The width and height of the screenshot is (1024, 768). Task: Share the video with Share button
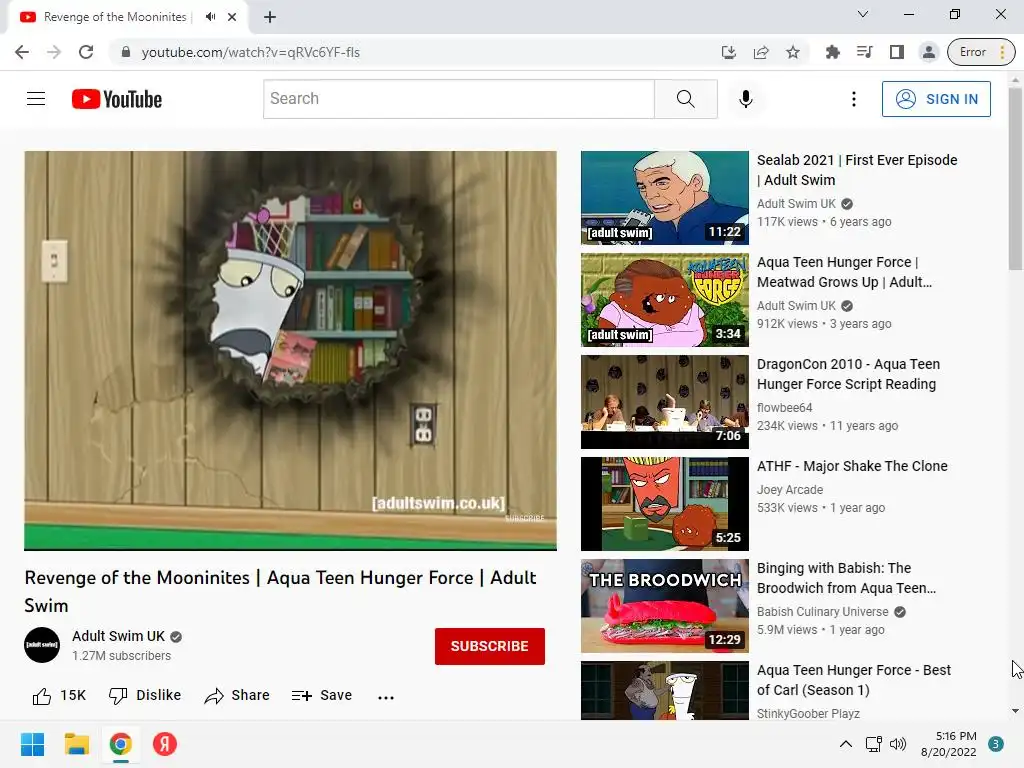236,696
